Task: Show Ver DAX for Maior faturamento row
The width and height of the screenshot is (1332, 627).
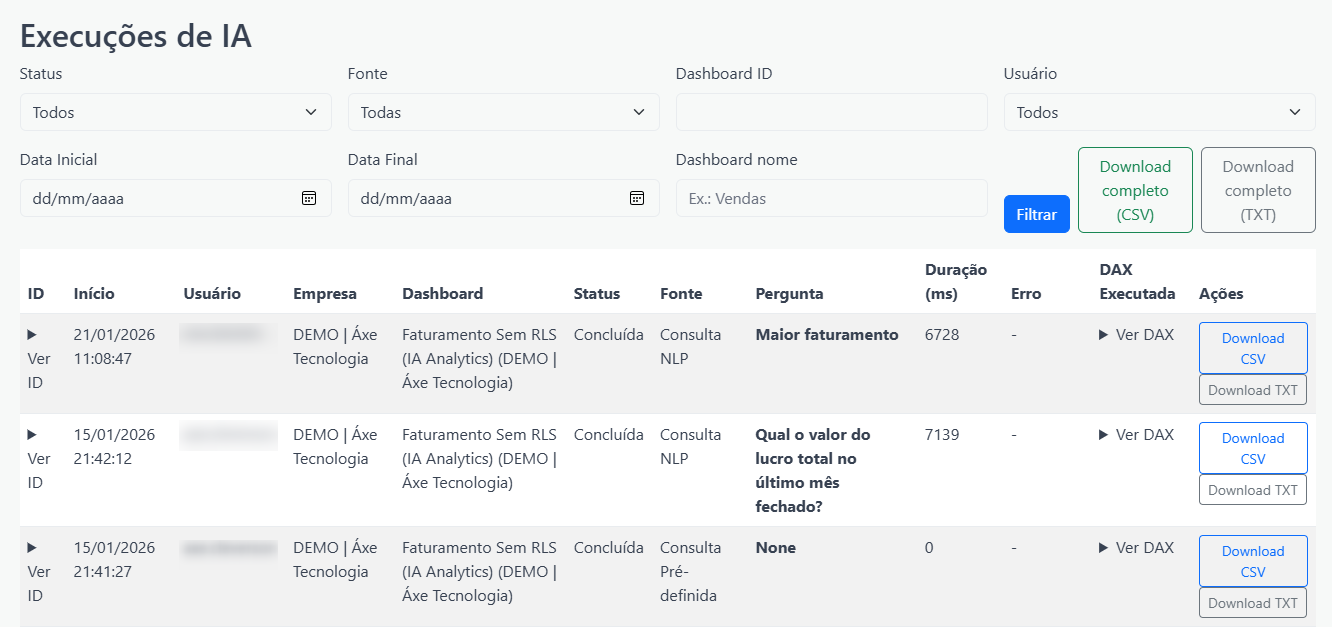Action: click(1136, 335)
